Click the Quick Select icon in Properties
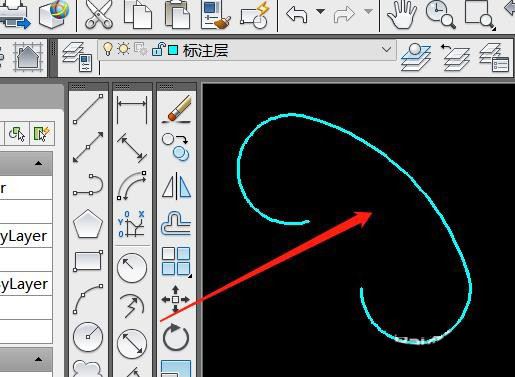 click(42, 134)
